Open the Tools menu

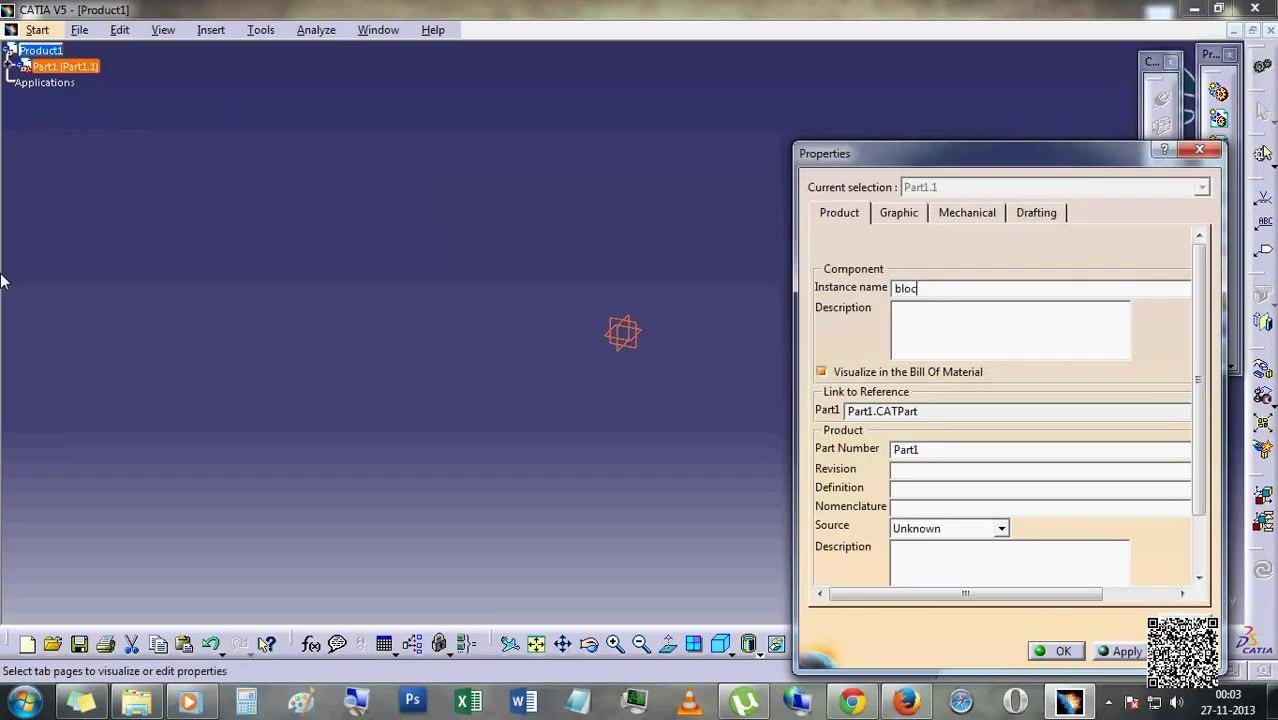(x=260, y=30)
